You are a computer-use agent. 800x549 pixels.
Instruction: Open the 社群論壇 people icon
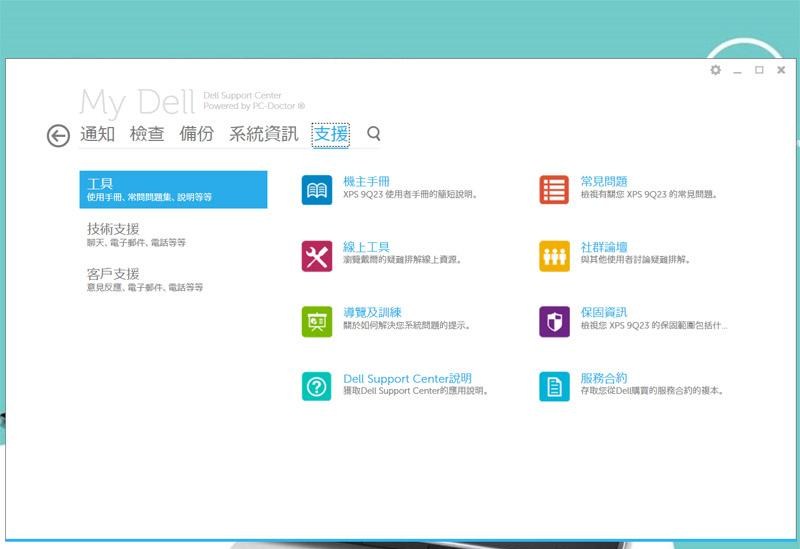554,256
